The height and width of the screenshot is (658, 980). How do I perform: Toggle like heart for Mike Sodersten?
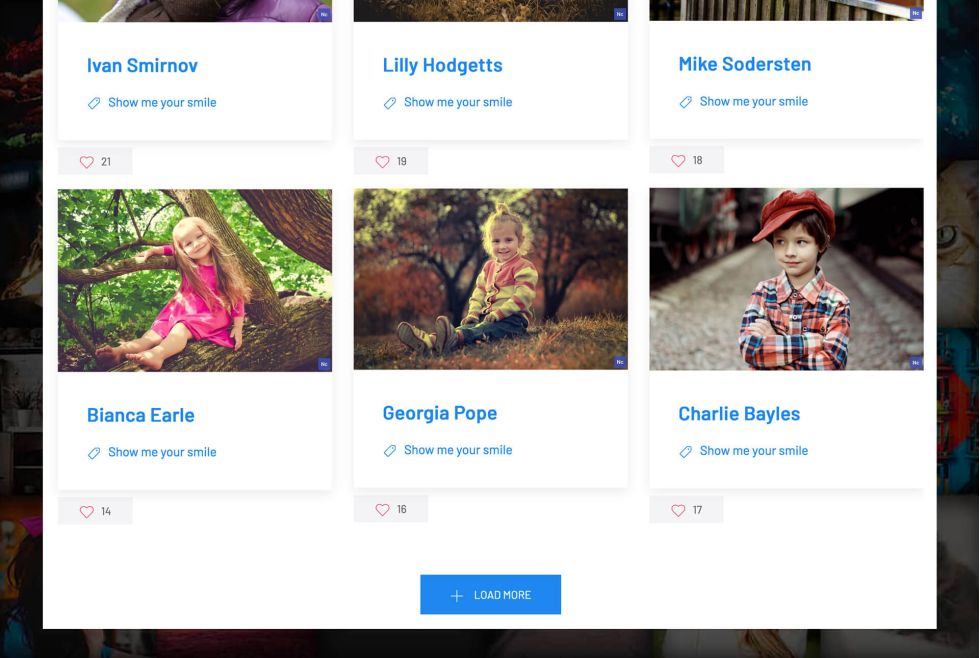[x=678, y=160]
